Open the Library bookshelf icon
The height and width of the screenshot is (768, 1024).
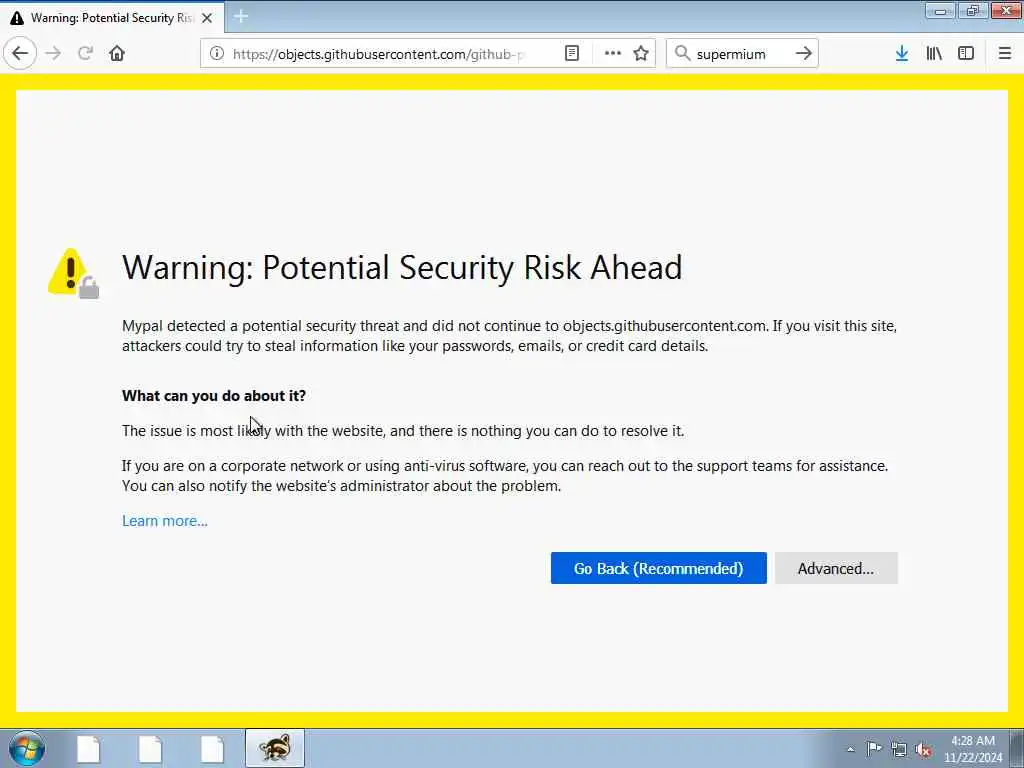coord(934,54)
